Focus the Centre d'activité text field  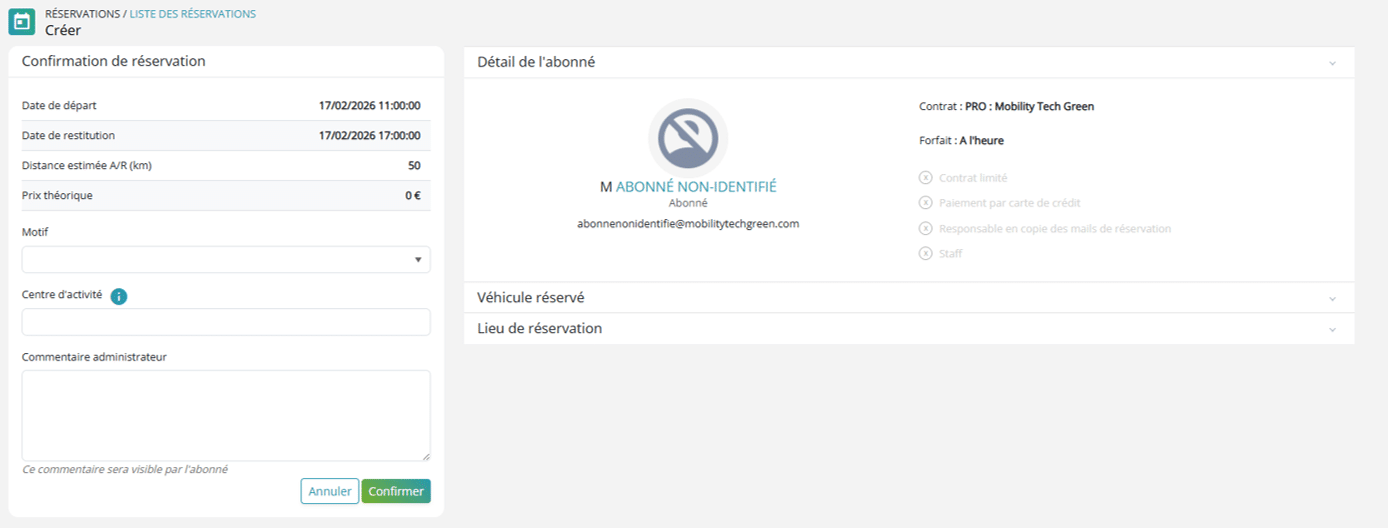226,322
